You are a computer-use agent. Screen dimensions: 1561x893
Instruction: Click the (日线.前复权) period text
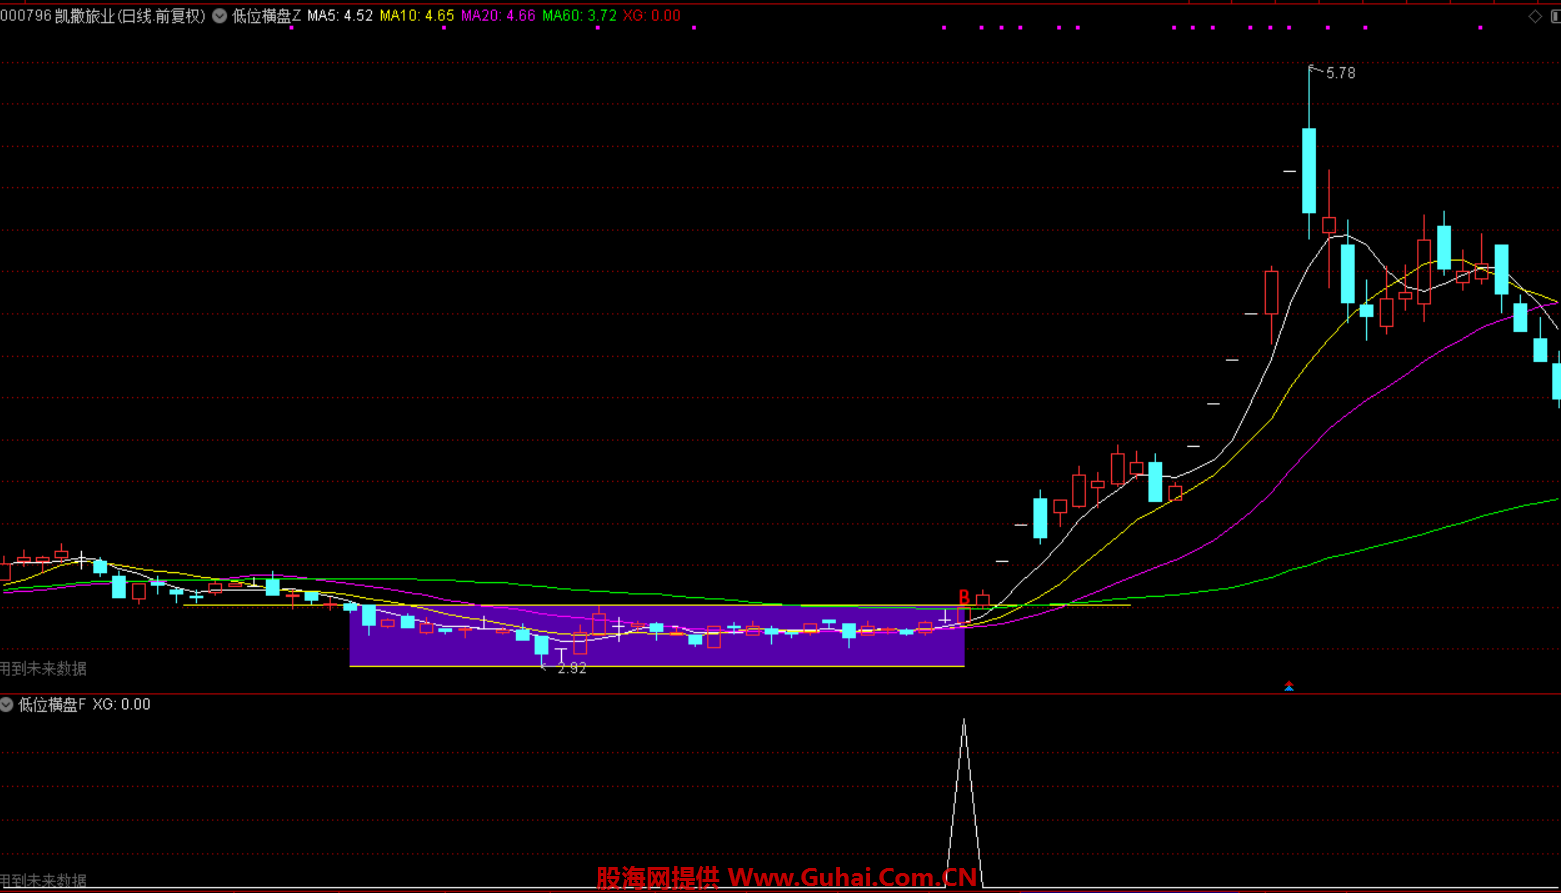point(162,16)
